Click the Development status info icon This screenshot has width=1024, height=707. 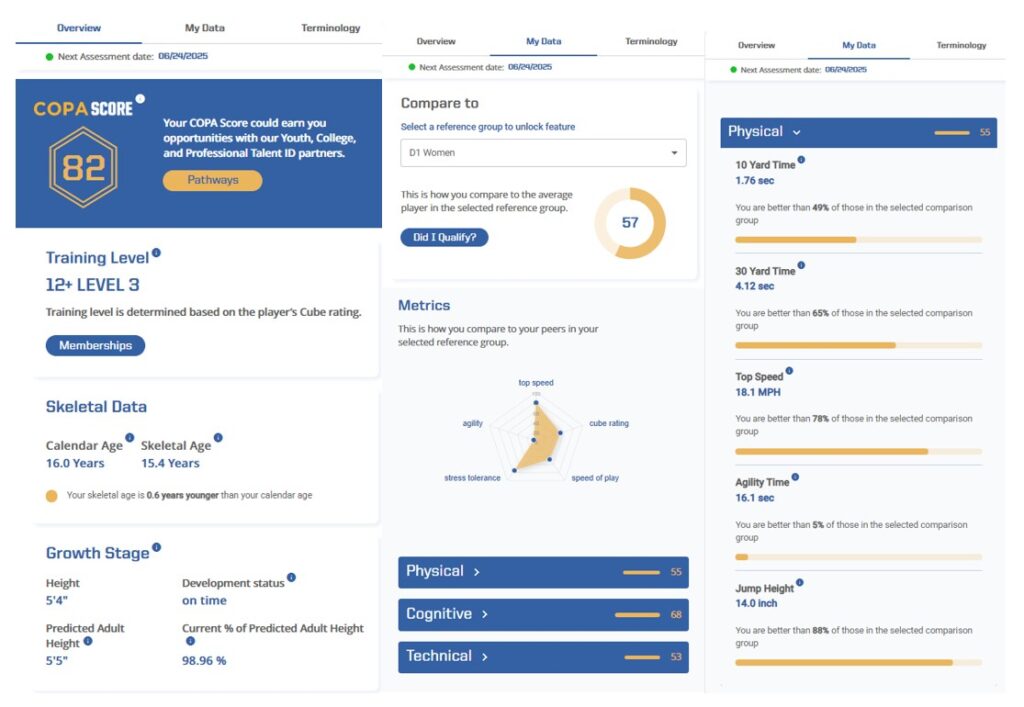pyautogui.click(x=291, y=577)
